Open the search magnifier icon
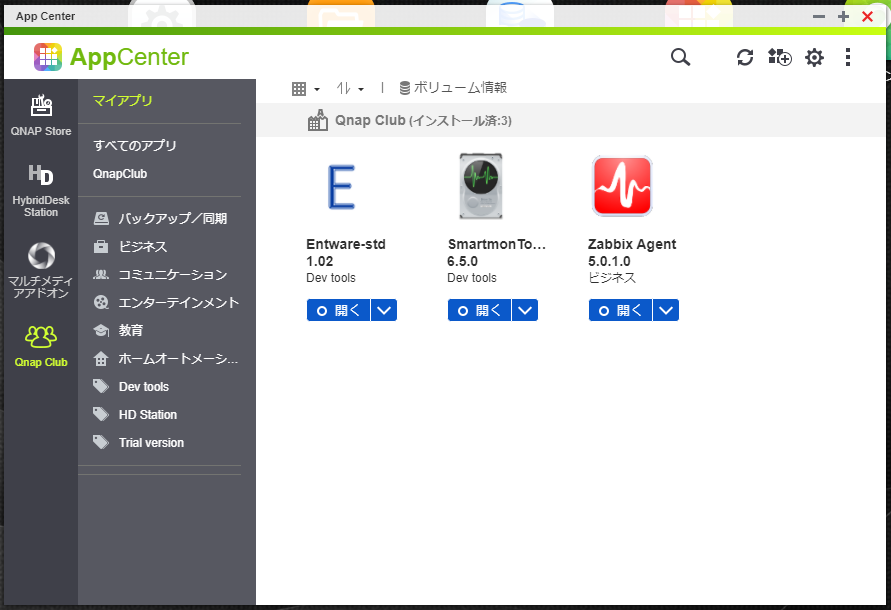 [680, 57]
